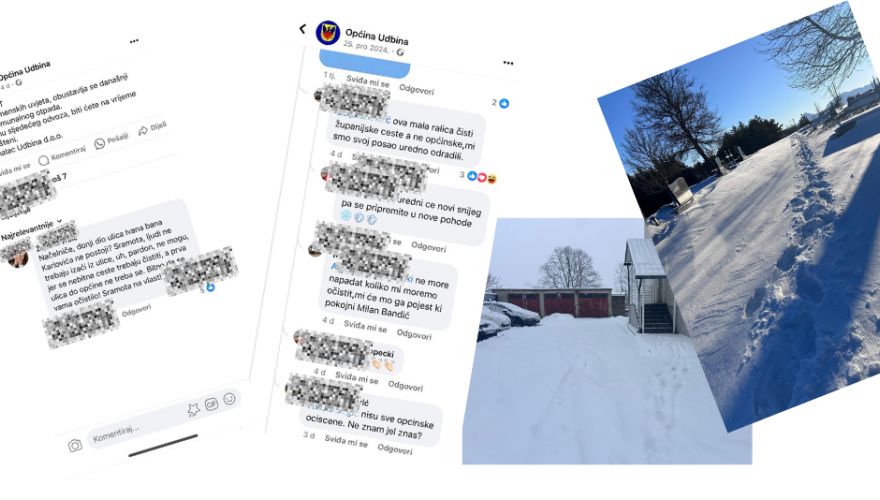Tap the Komentiraj comment icon under post
The image size is (880, 500).
(x=62, y=155)
